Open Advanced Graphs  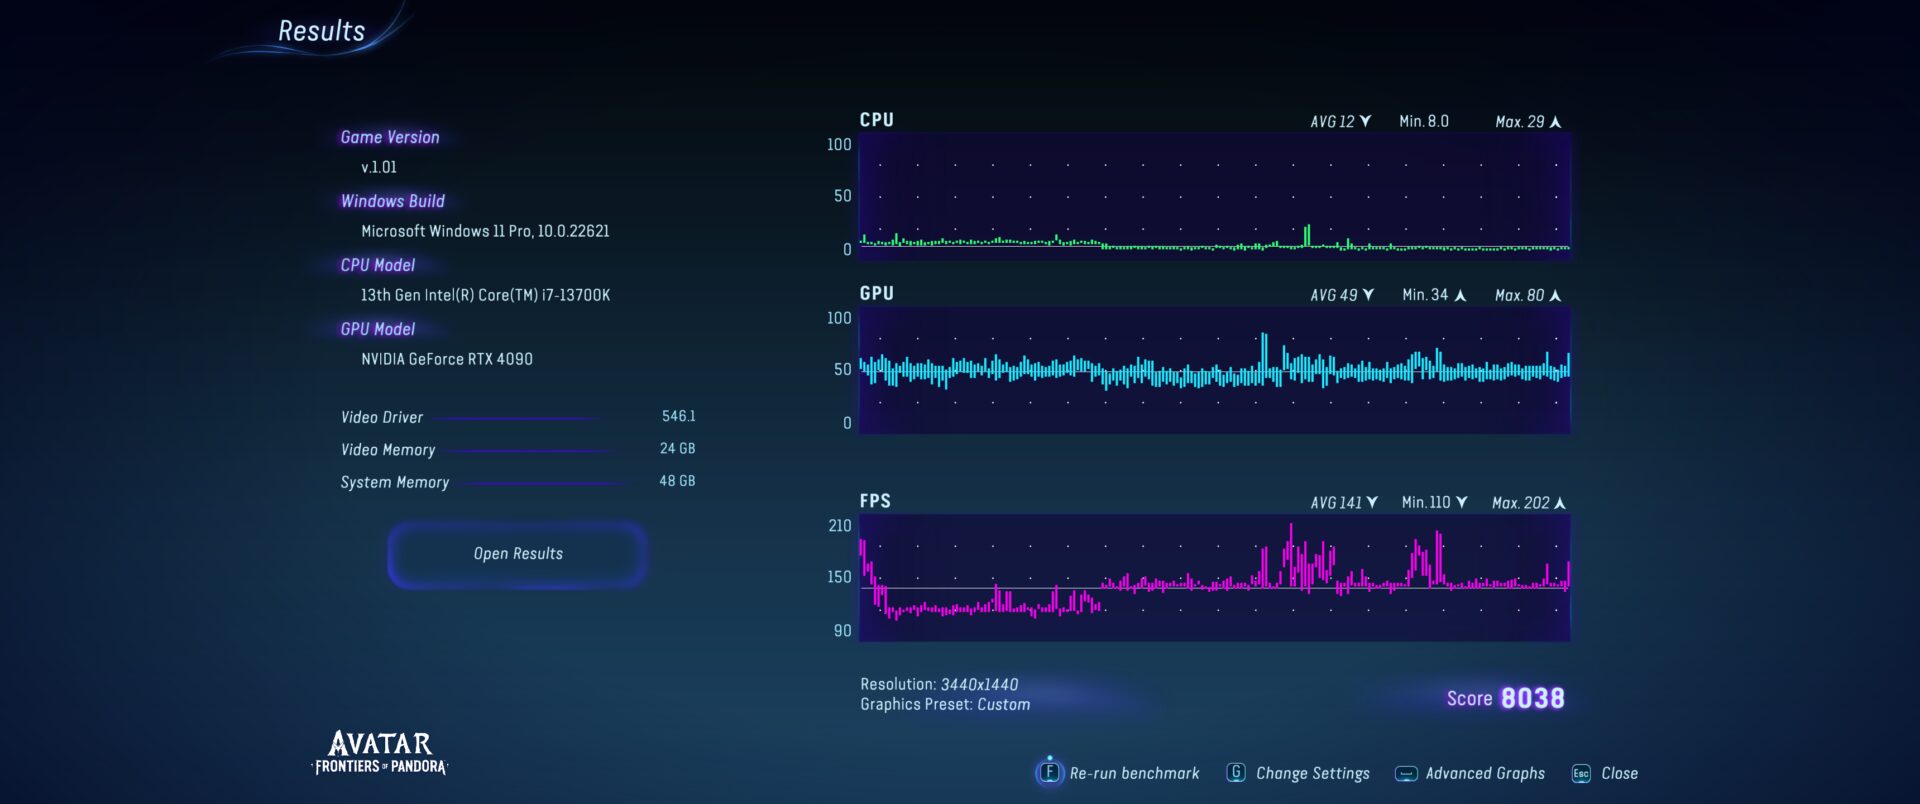pyautogui.click(x=1485, y=773)
